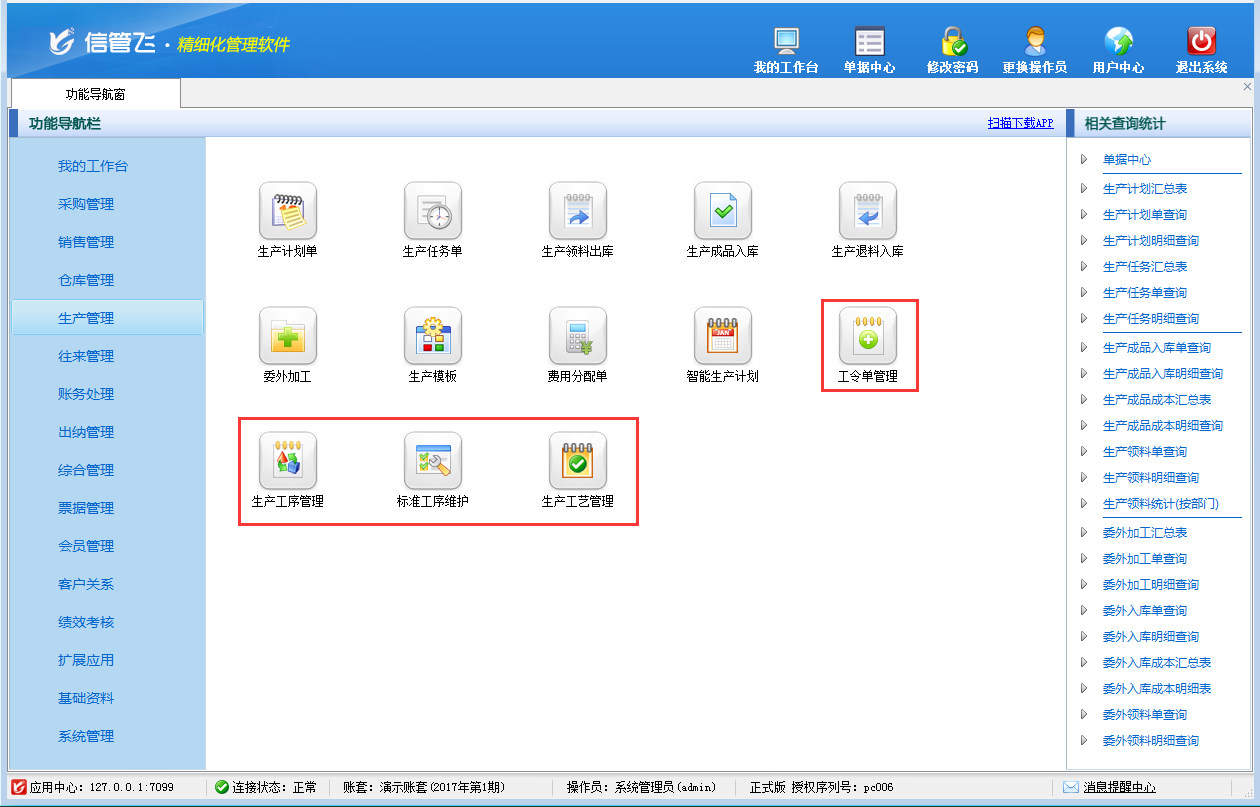Select 仓库管理 in the navigation sidebar
This screenshot has height=807, width=1260.
tap(86, 280)
